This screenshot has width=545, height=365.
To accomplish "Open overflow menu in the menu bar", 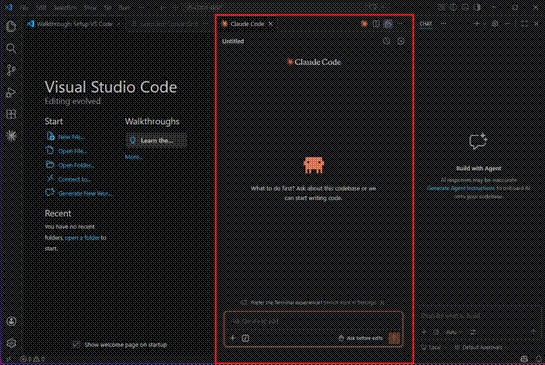I will [x=141, y=7].
